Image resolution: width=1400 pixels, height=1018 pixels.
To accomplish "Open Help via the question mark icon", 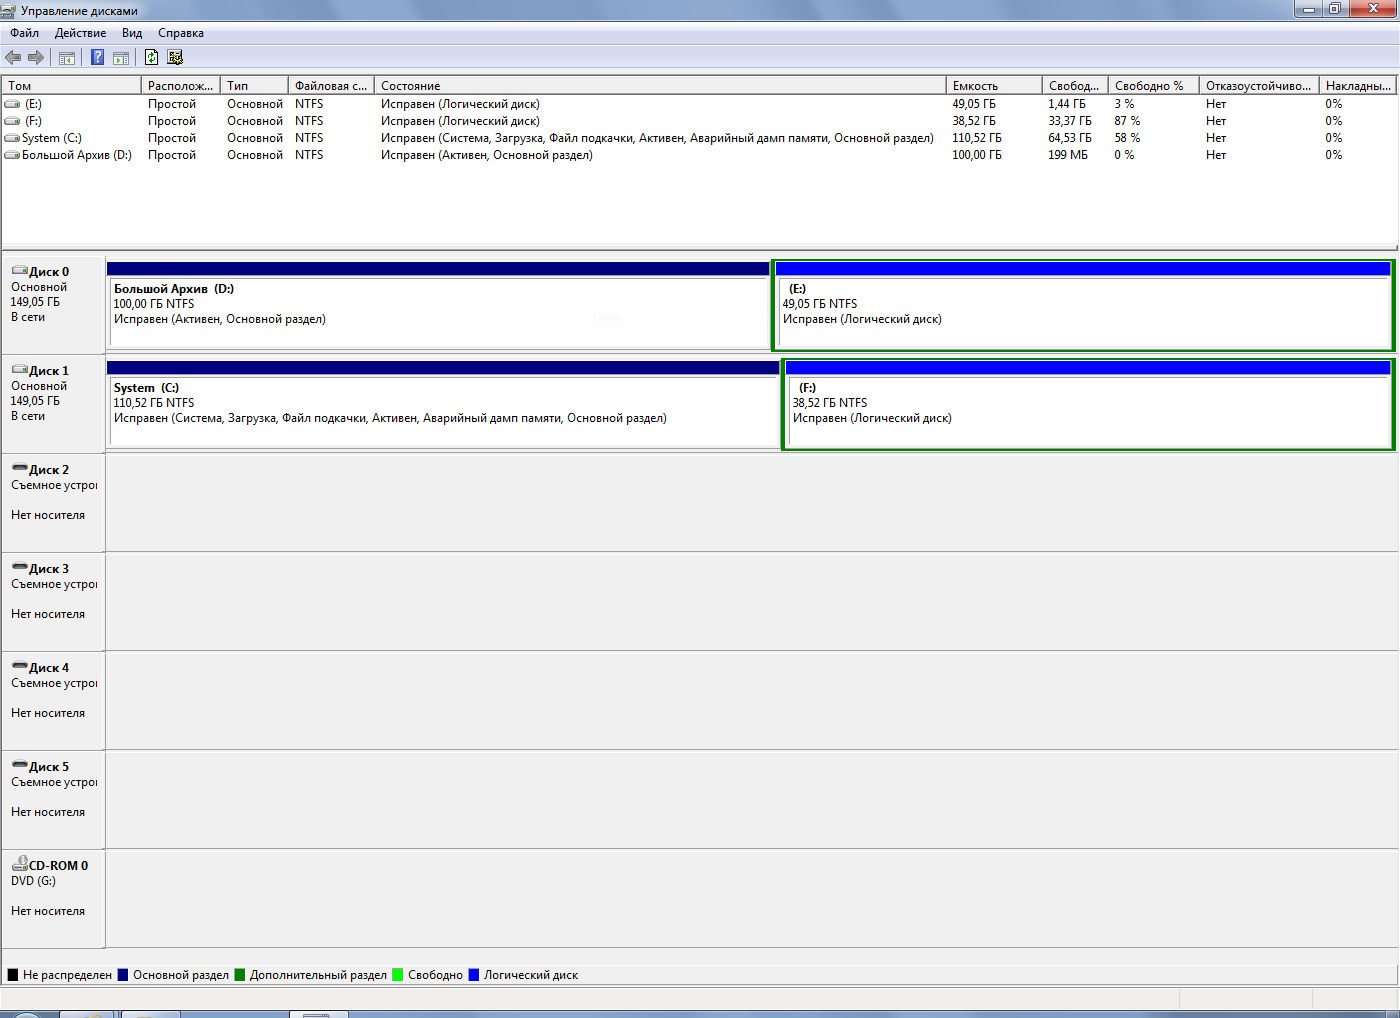I will click(x=97, y=58).
